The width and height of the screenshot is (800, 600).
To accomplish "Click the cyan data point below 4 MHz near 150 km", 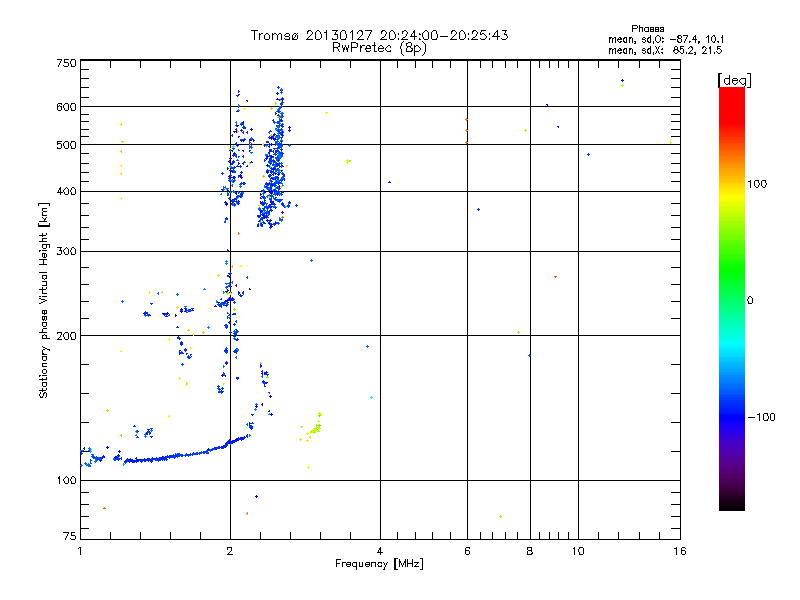I will coord(371,397).
